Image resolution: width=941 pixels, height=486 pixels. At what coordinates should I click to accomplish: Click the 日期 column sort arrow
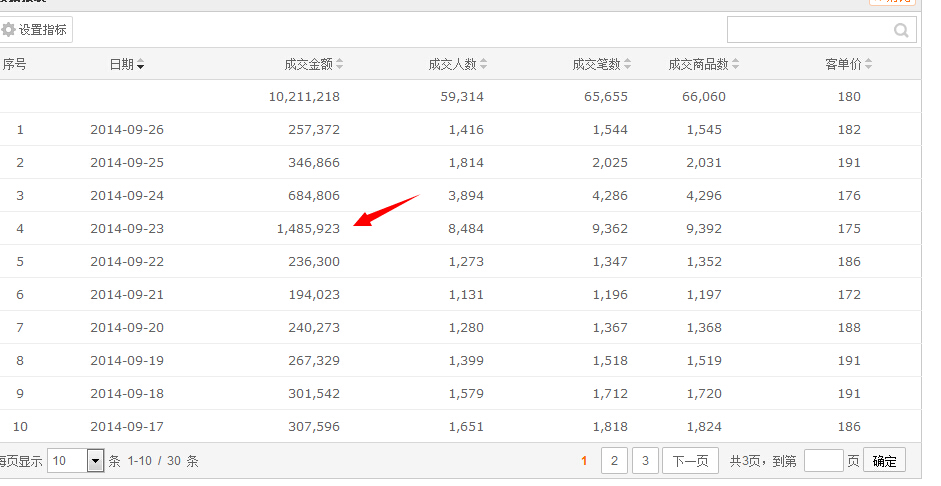coord(141,65)
